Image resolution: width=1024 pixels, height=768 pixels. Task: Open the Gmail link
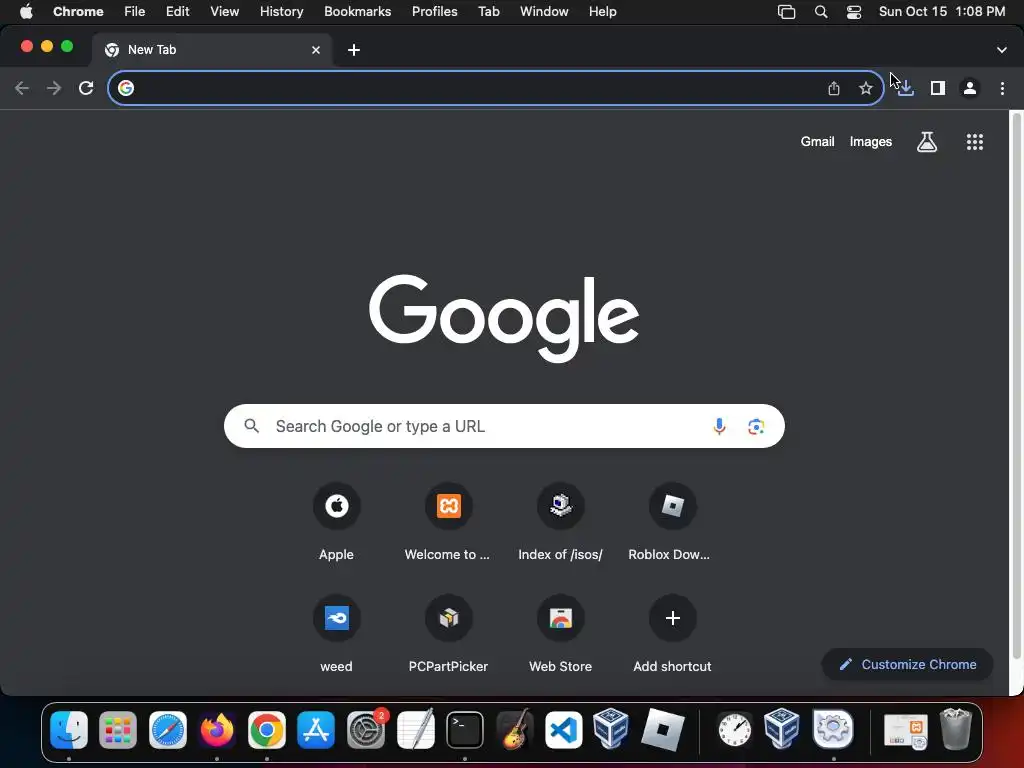(x=818, y=142)
